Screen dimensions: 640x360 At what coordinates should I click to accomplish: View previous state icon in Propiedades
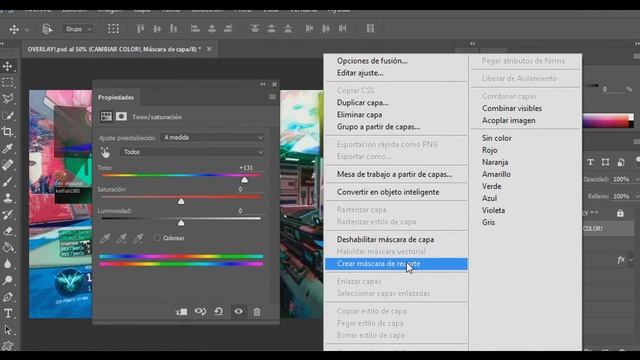point(200,311)
